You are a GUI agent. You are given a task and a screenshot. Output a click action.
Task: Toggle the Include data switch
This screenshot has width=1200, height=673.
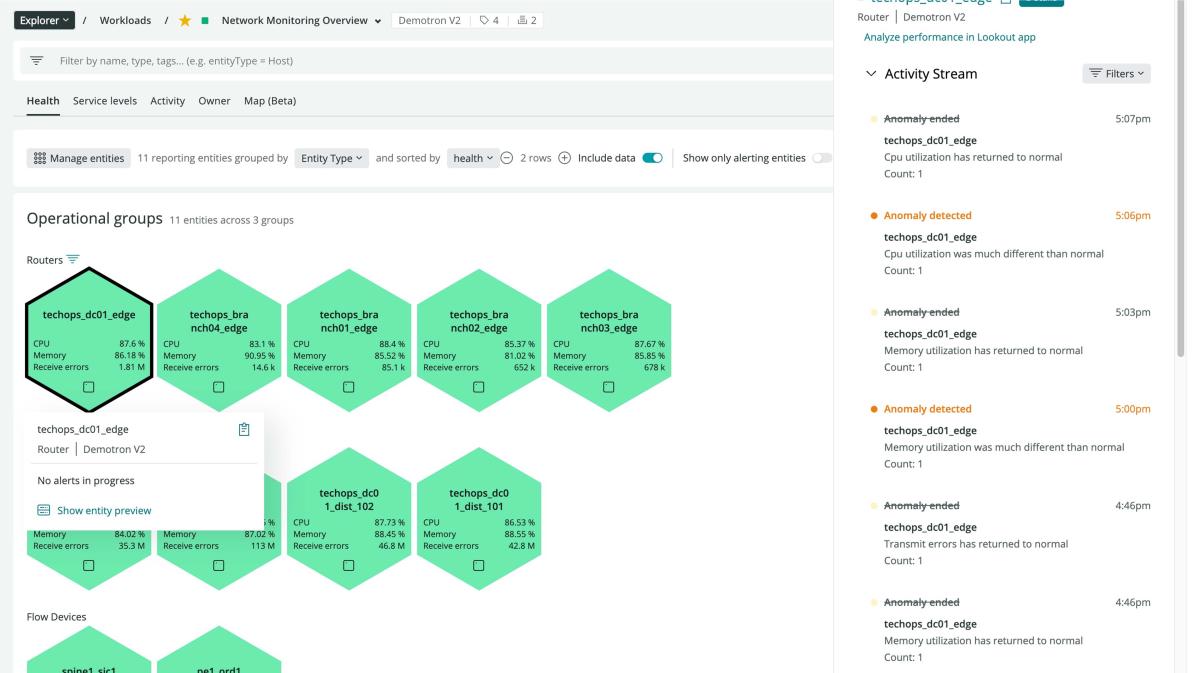tap(652, 158)
